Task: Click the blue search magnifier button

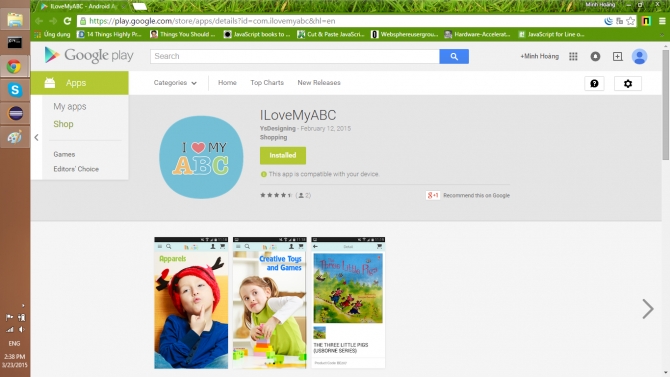Action: tap(454, 56)
